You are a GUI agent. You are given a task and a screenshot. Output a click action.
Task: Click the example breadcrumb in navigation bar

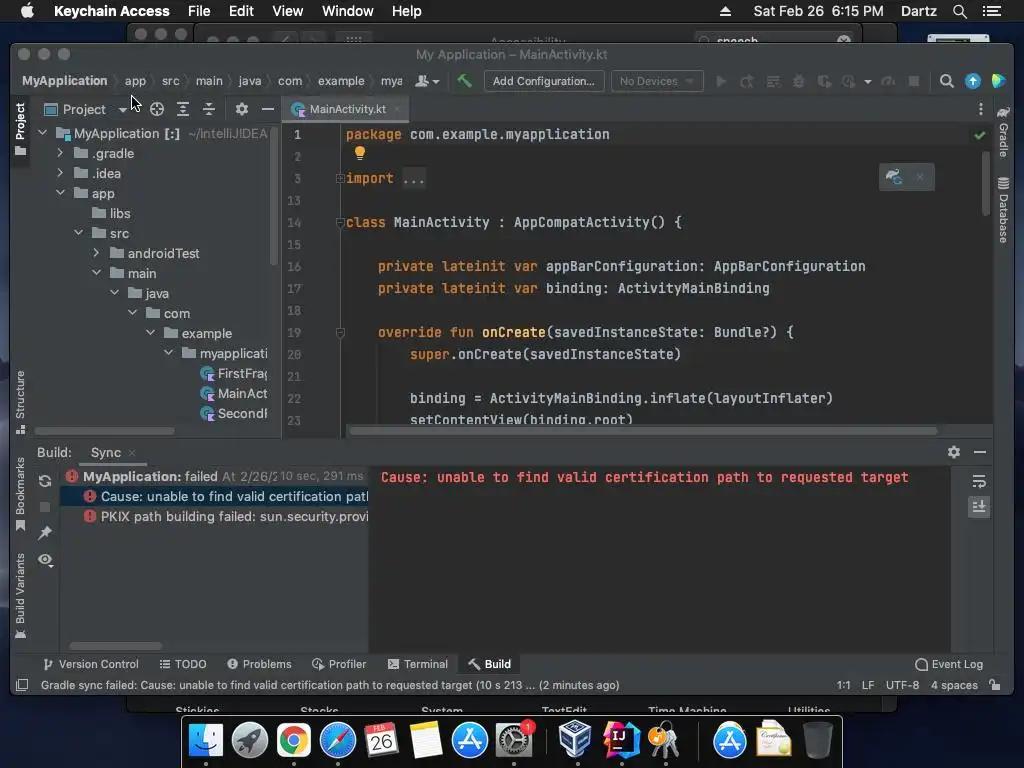(x=341, y=81)
